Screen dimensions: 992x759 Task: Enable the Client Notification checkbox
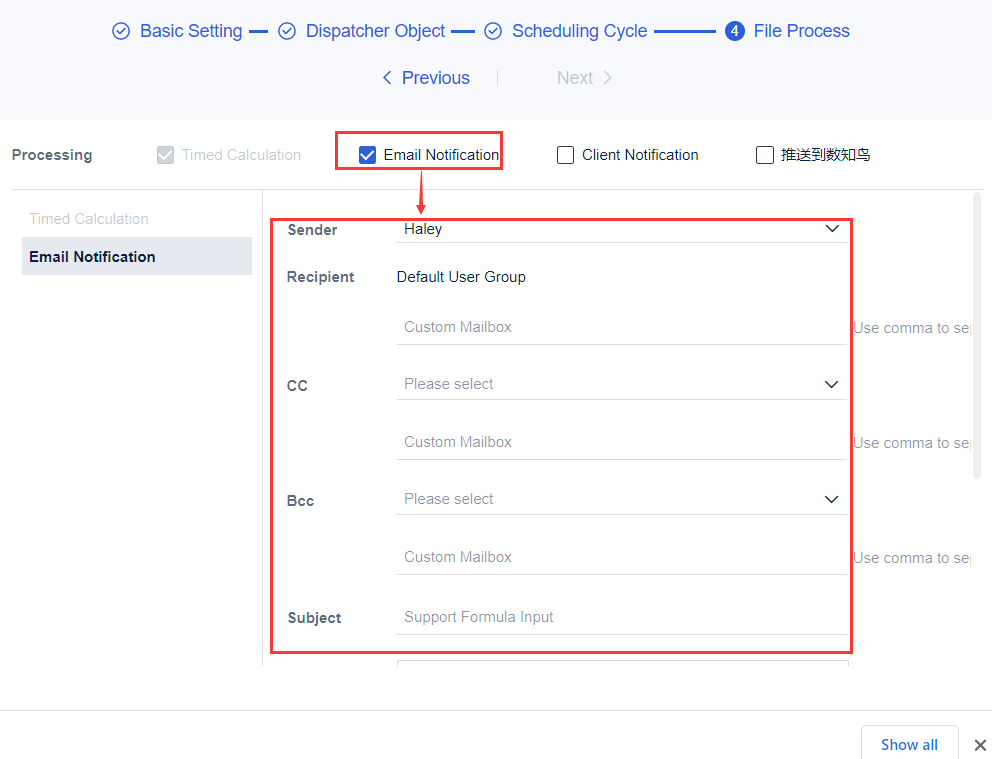(565, 155)
